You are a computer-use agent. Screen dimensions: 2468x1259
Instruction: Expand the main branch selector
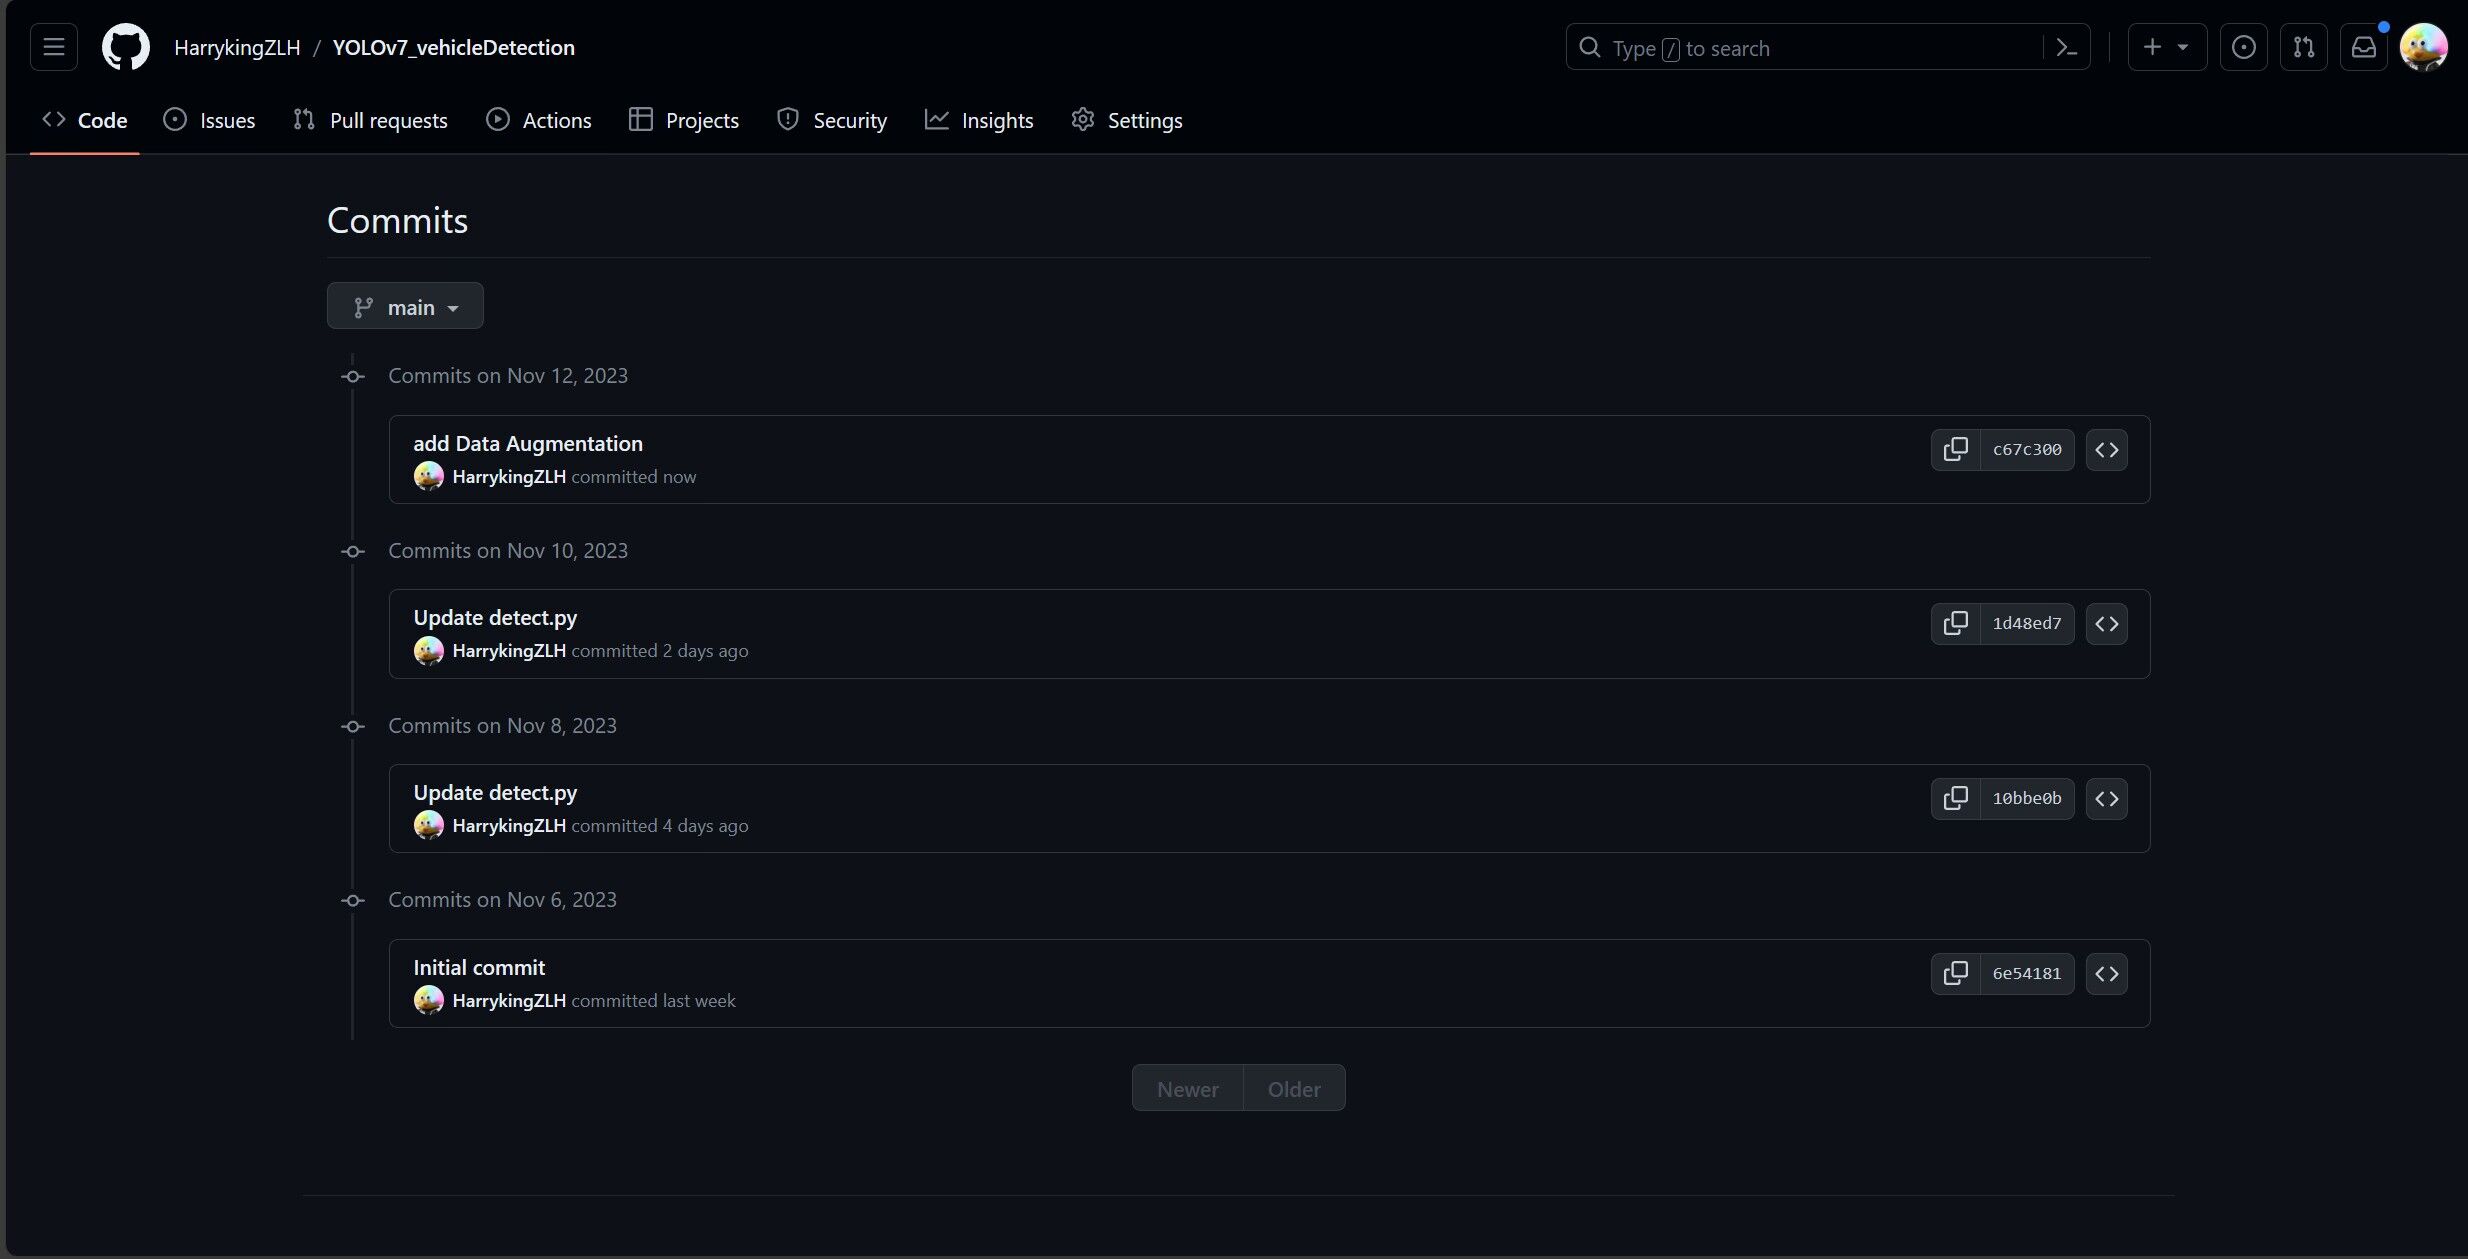(405, 307)
